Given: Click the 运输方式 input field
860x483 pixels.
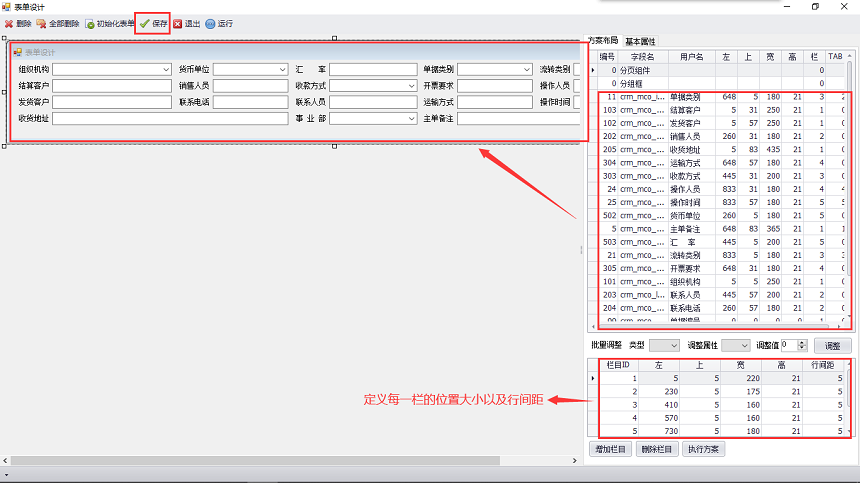Looking at the screenshot, I should [x=495, y=103].
